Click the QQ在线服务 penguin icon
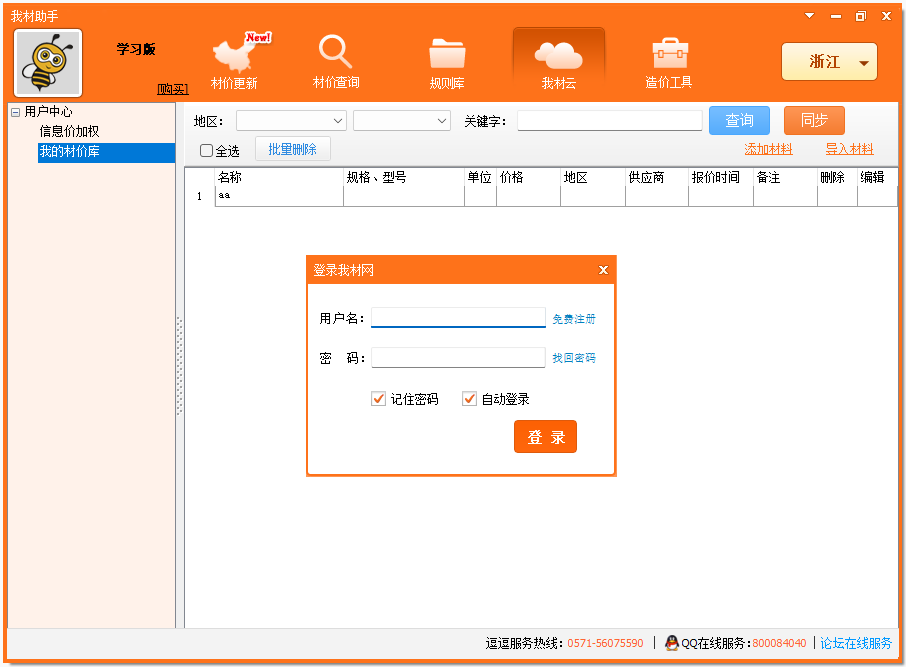Image resolution: width=906 pixels, height=667 pixels. tap(672, 643)
